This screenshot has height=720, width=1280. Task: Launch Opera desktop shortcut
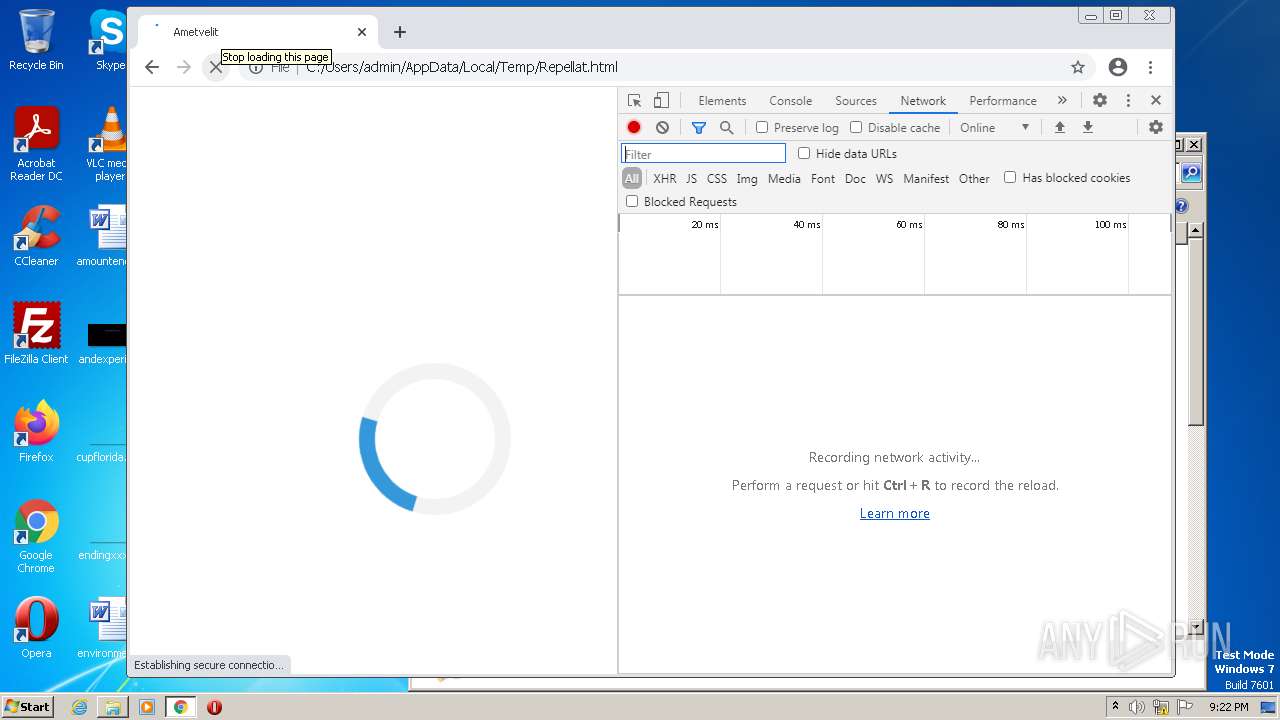point(36,628)
